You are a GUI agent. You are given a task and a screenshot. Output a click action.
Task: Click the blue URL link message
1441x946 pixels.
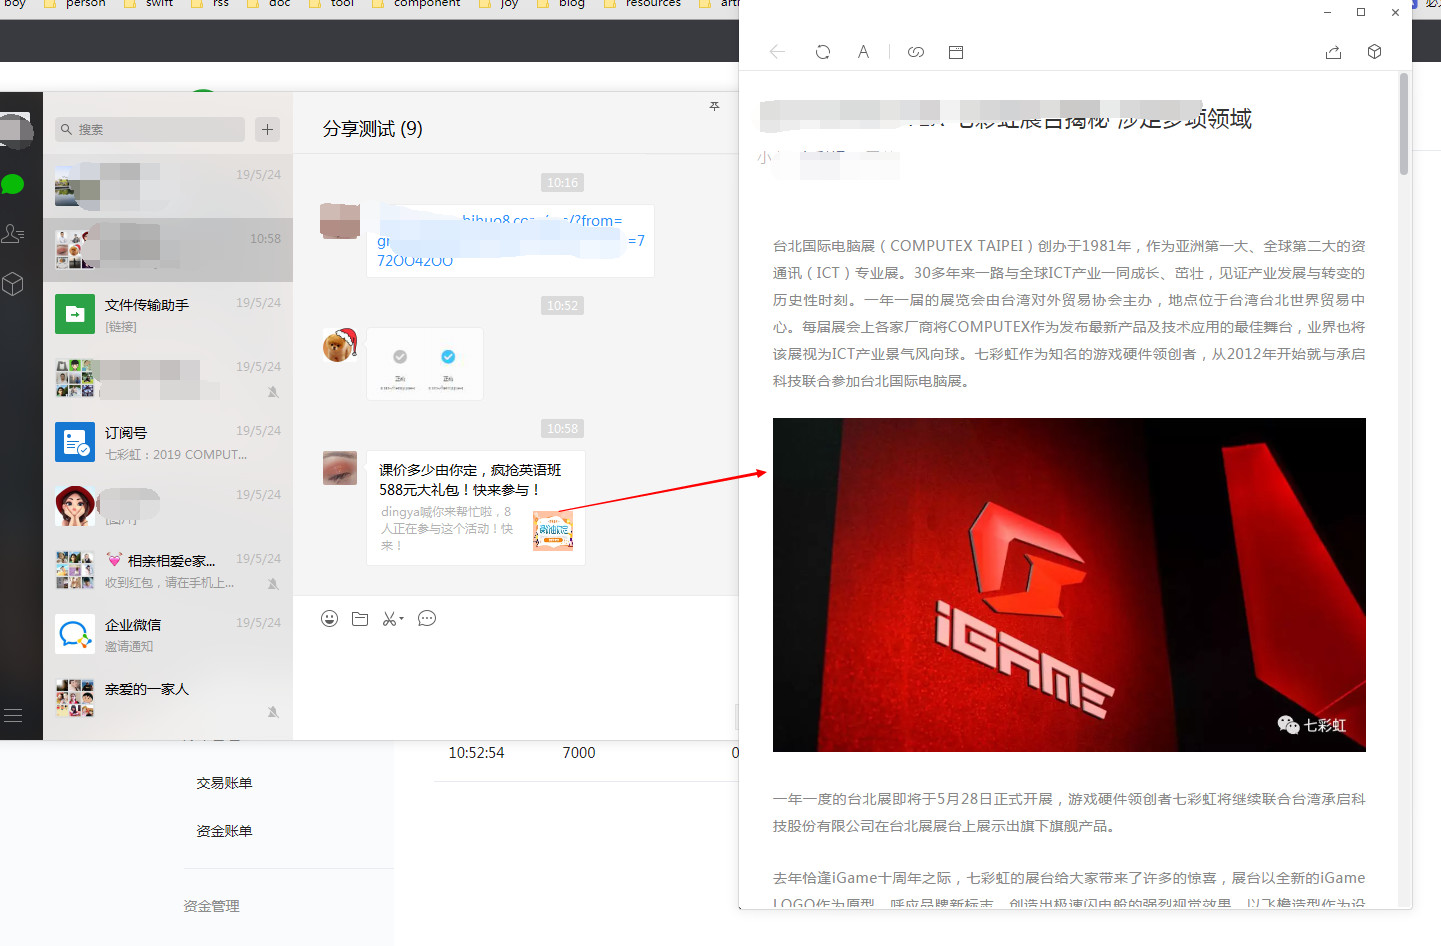[x=510, y=241]
